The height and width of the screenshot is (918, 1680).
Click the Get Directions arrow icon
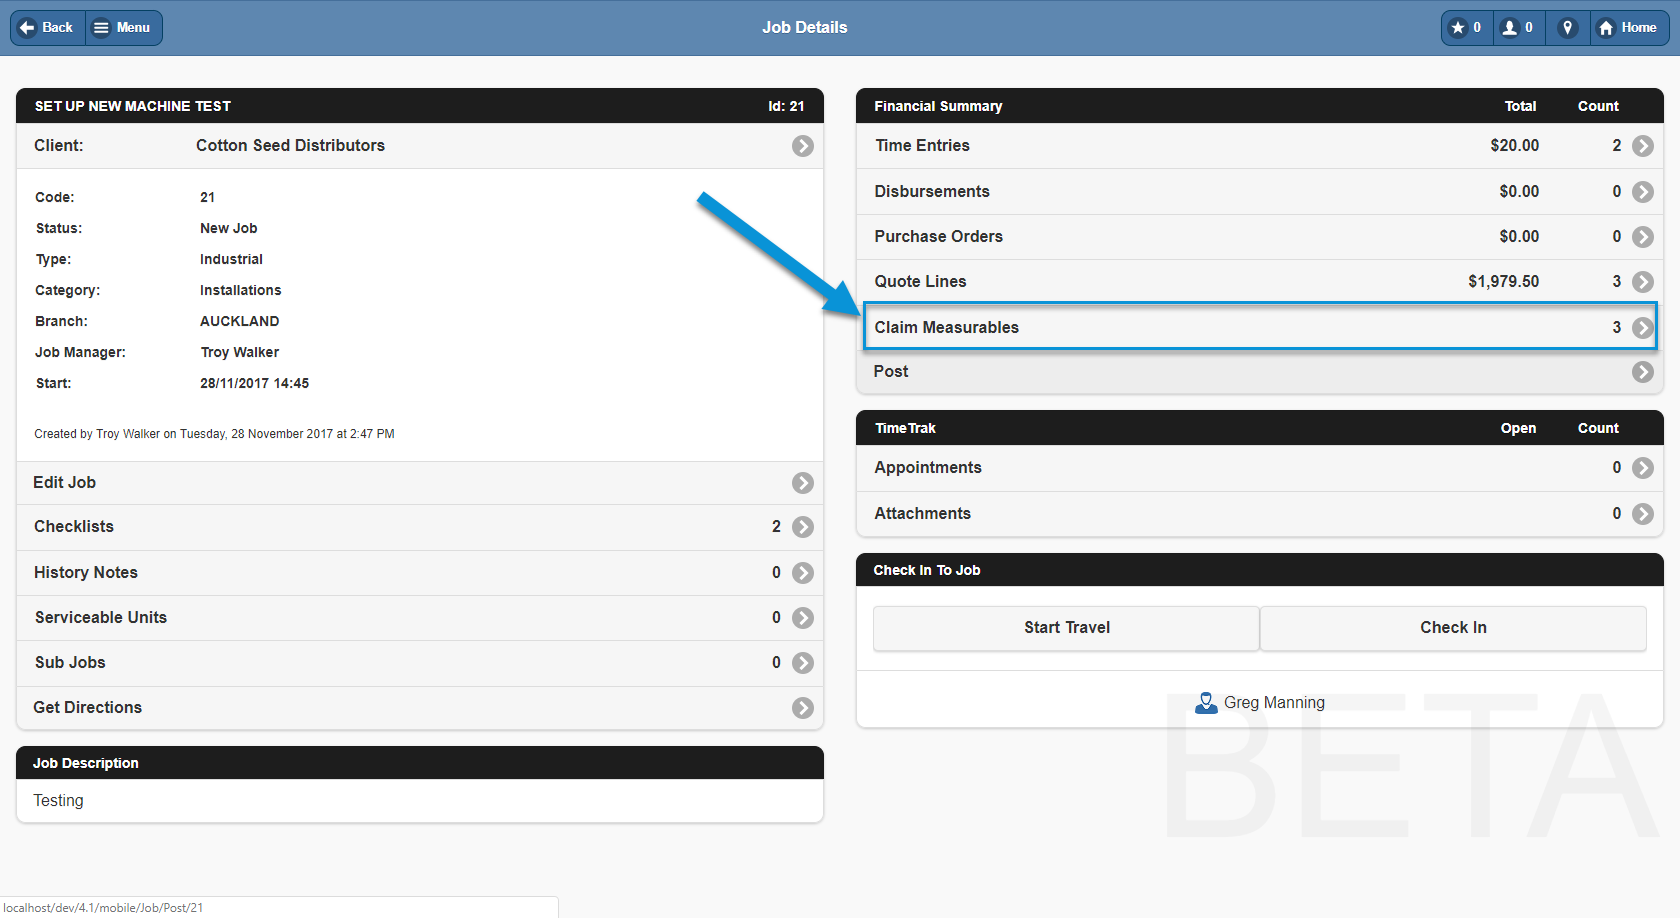point(803,708)
